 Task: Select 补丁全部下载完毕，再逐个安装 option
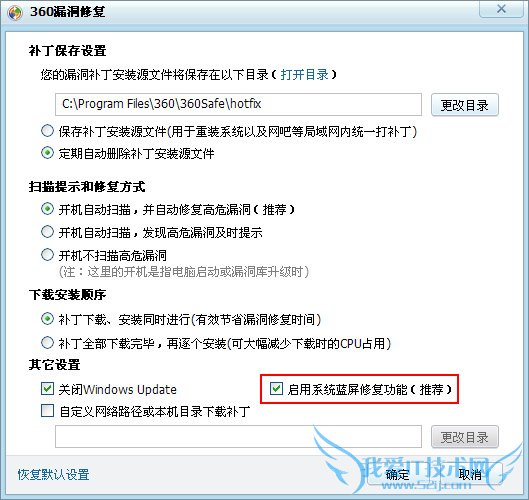[47, 343]
